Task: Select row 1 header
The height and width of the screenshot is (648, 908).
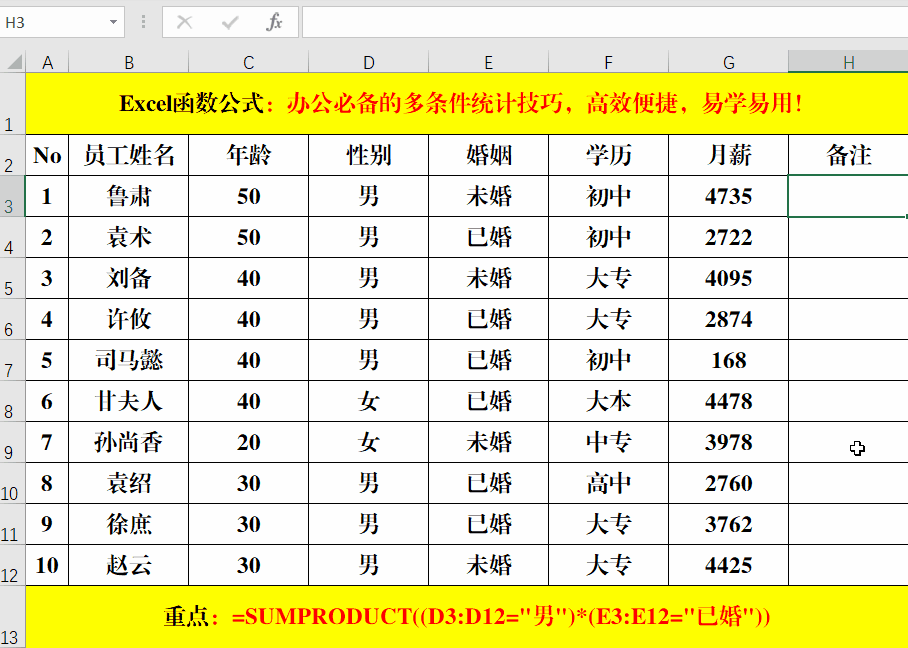Action: click(12, 104)
